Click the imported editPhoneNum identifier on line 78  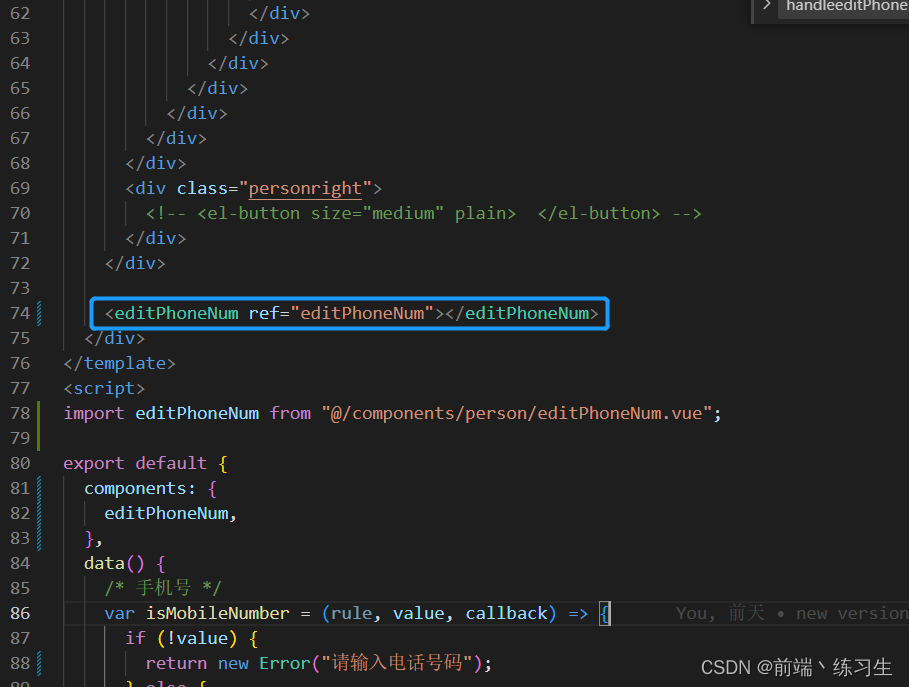pyautogui.click(x=197, y=413)
